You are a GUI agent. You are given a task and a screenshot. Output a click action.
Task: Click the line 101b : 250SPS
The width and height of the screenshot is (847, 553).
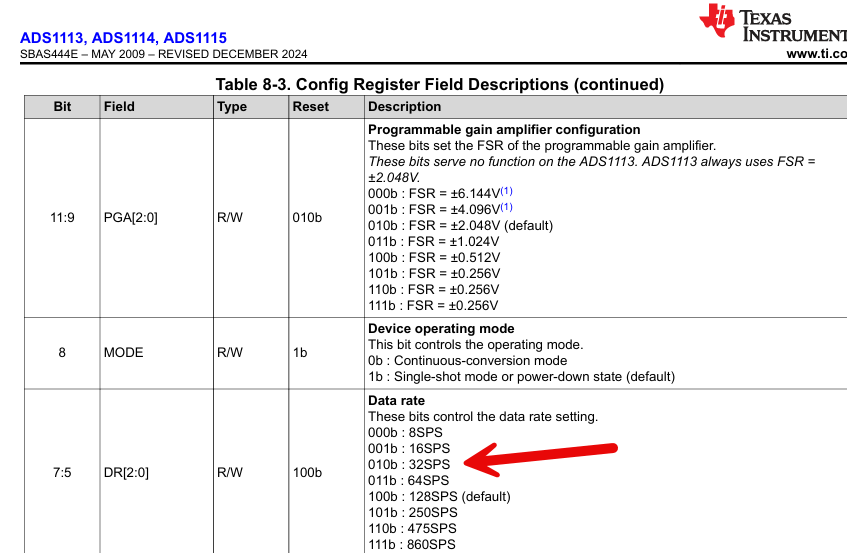(x=413, y=512)
